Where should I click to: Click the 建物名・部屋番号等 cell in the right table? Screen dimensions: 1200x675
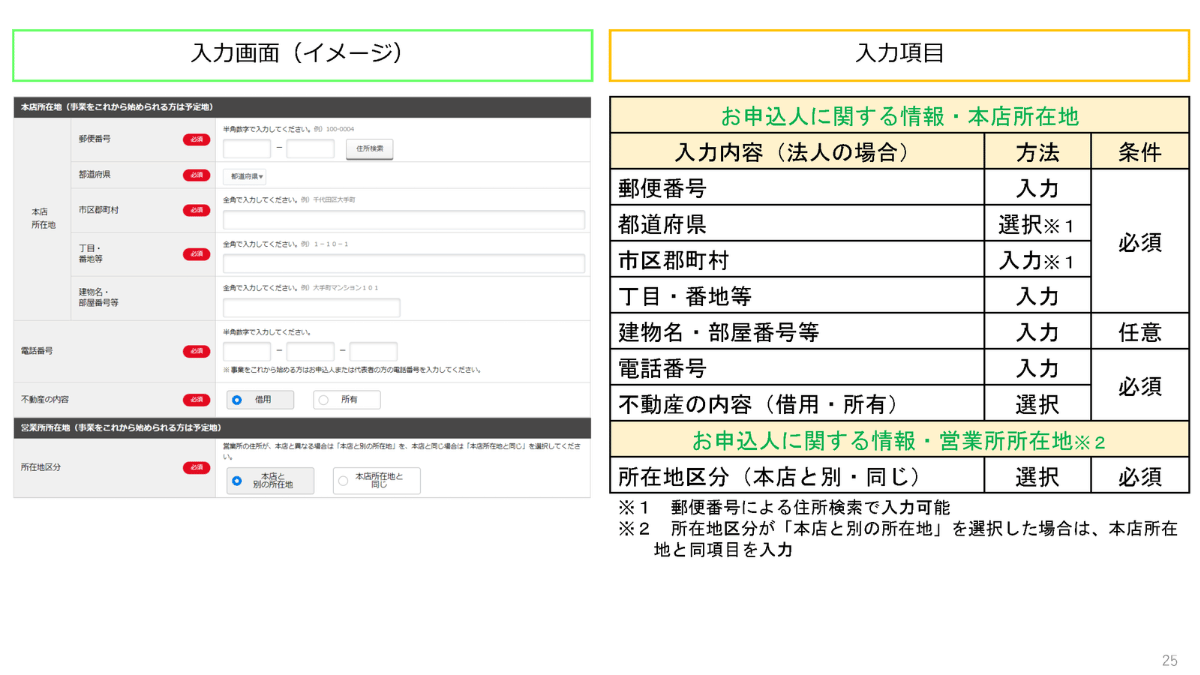[x=797, y=332]
